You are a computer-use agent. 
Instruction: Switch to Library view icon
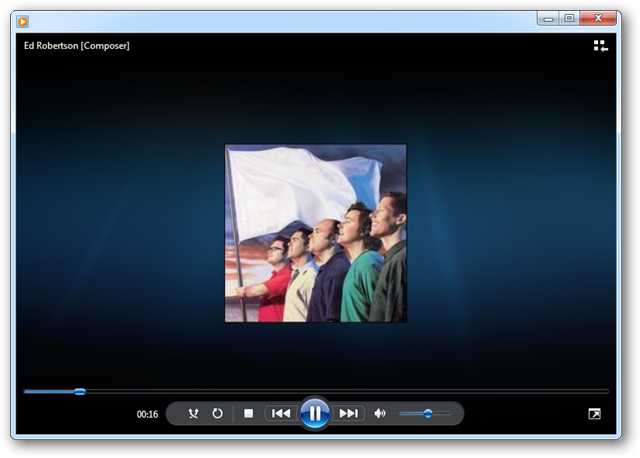pos(600,46)
